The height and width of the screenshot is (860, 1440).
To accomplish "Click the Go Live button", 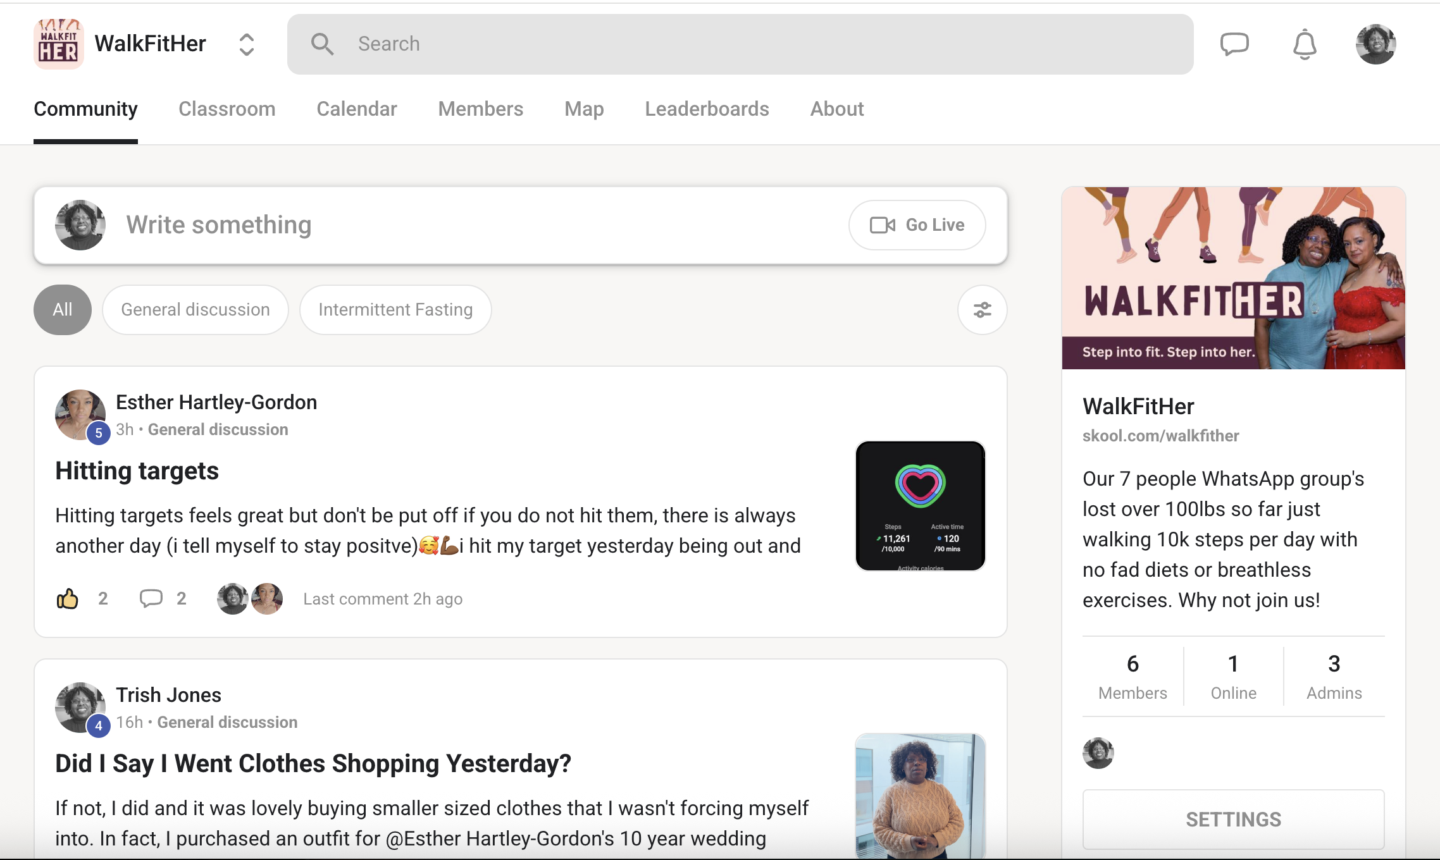I will pos(917,225).
